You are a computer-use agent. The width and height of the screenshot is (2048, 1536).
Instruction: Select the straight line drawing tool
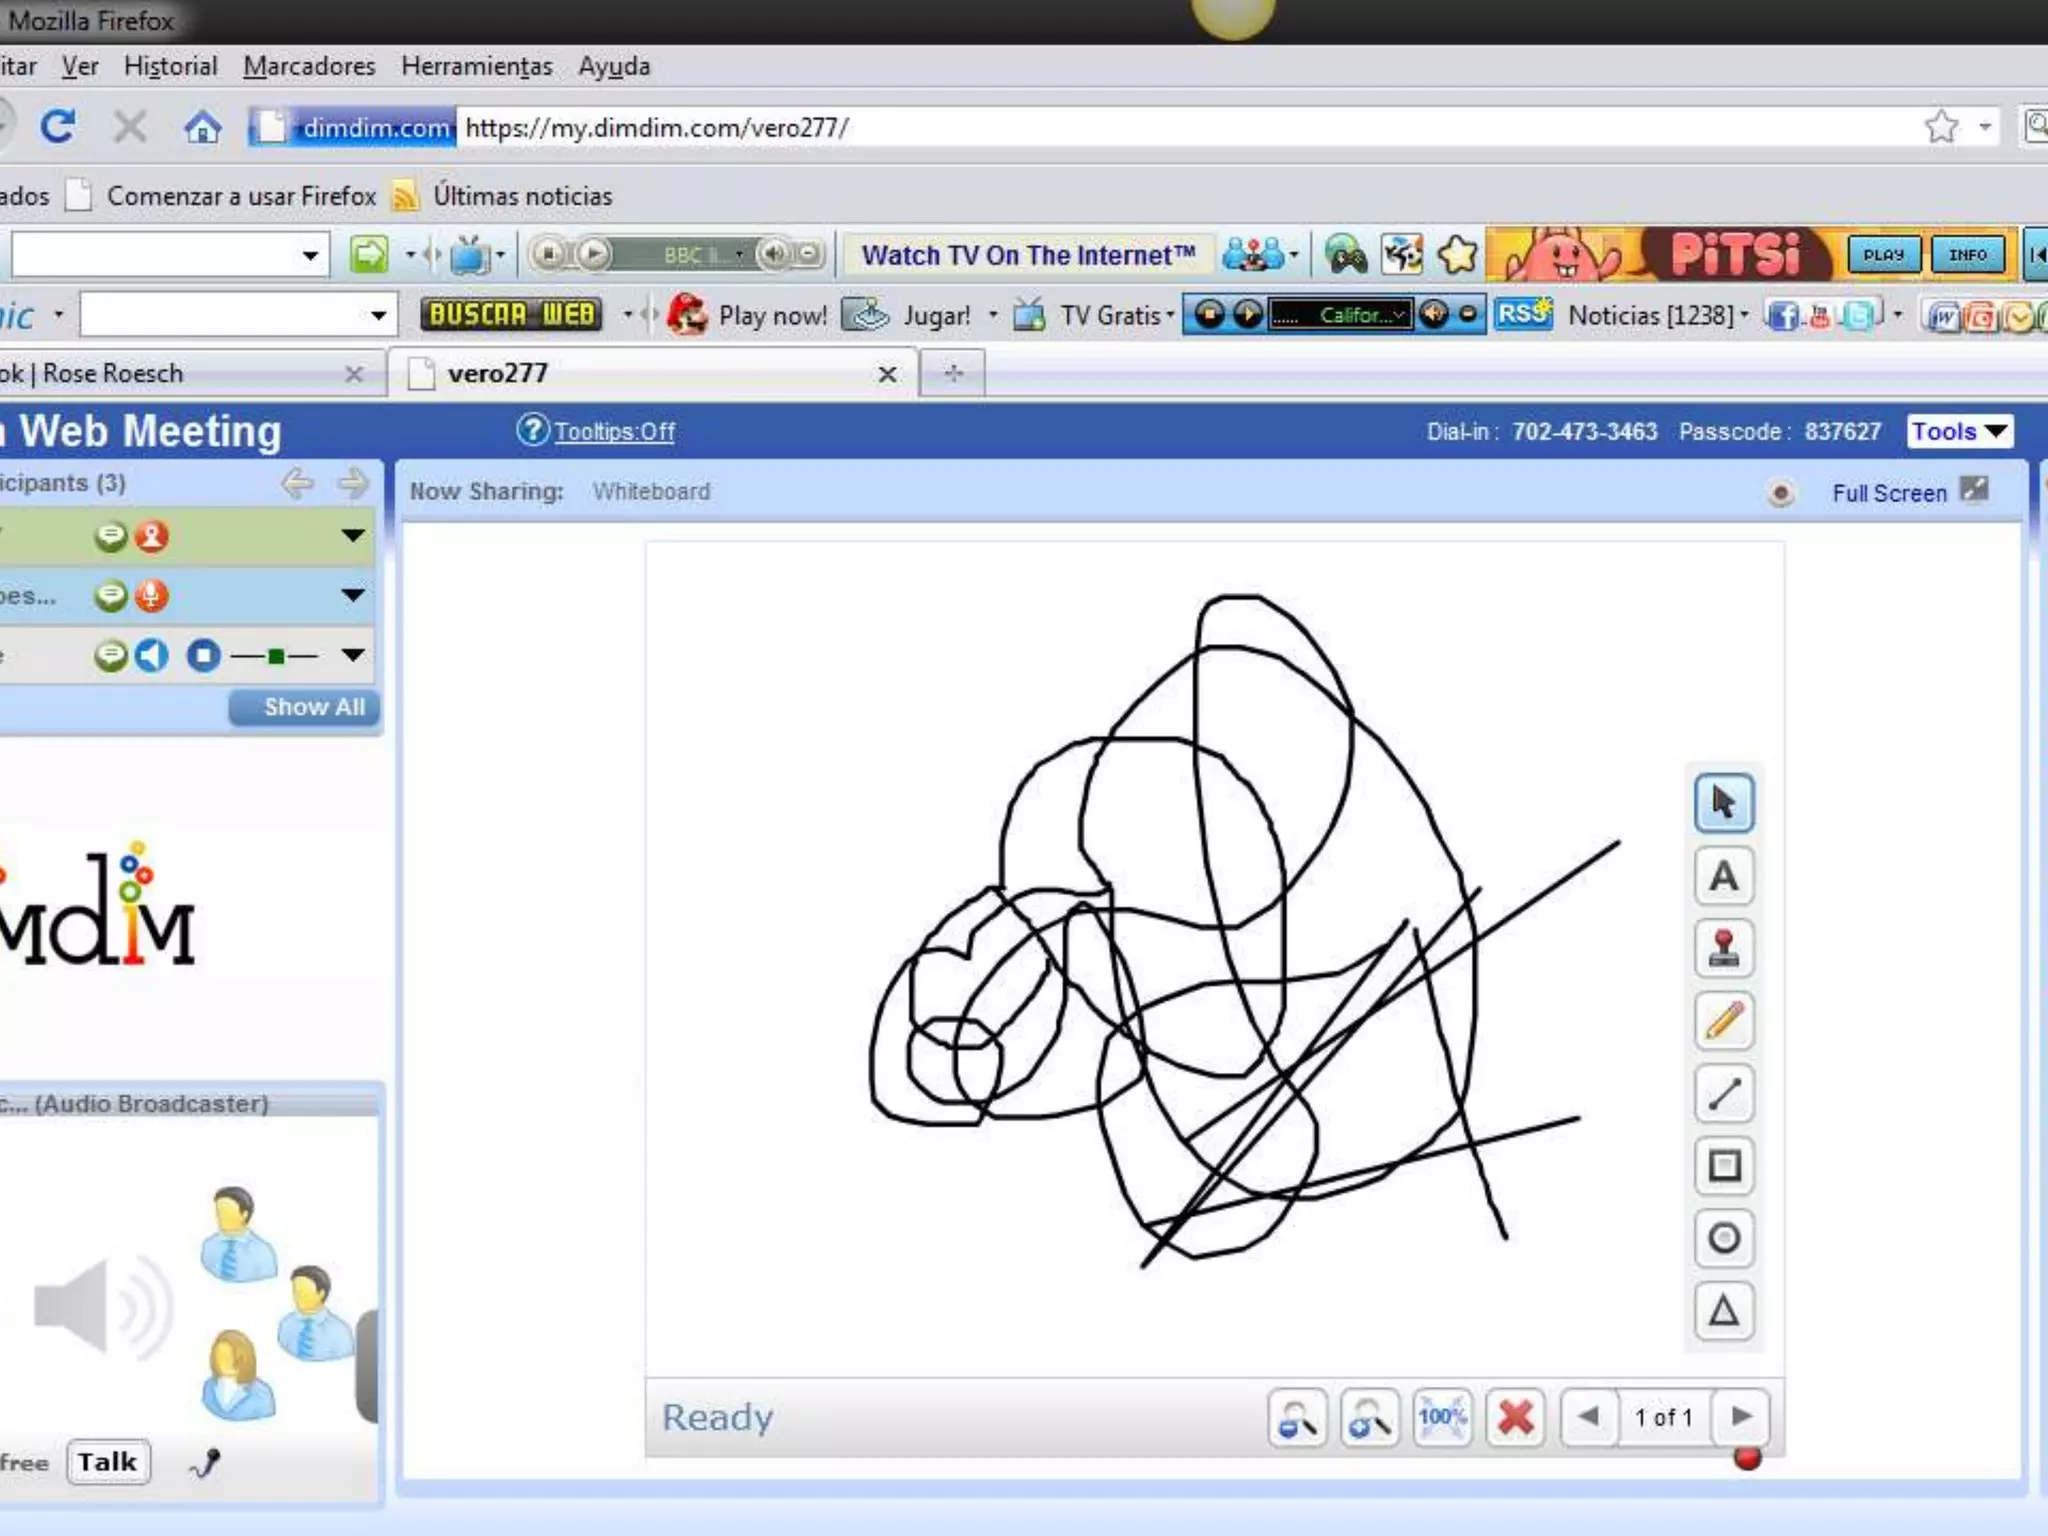[1723, 1093]
